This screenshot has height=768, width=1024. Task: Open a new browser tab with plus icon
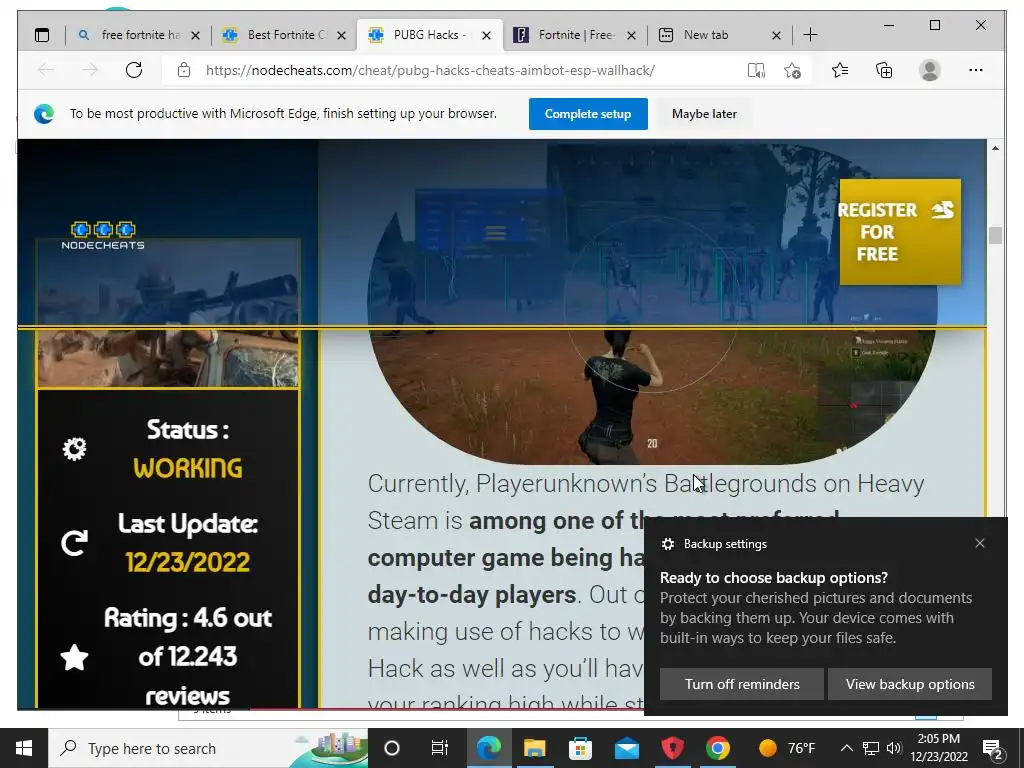[x=810, y=35]
